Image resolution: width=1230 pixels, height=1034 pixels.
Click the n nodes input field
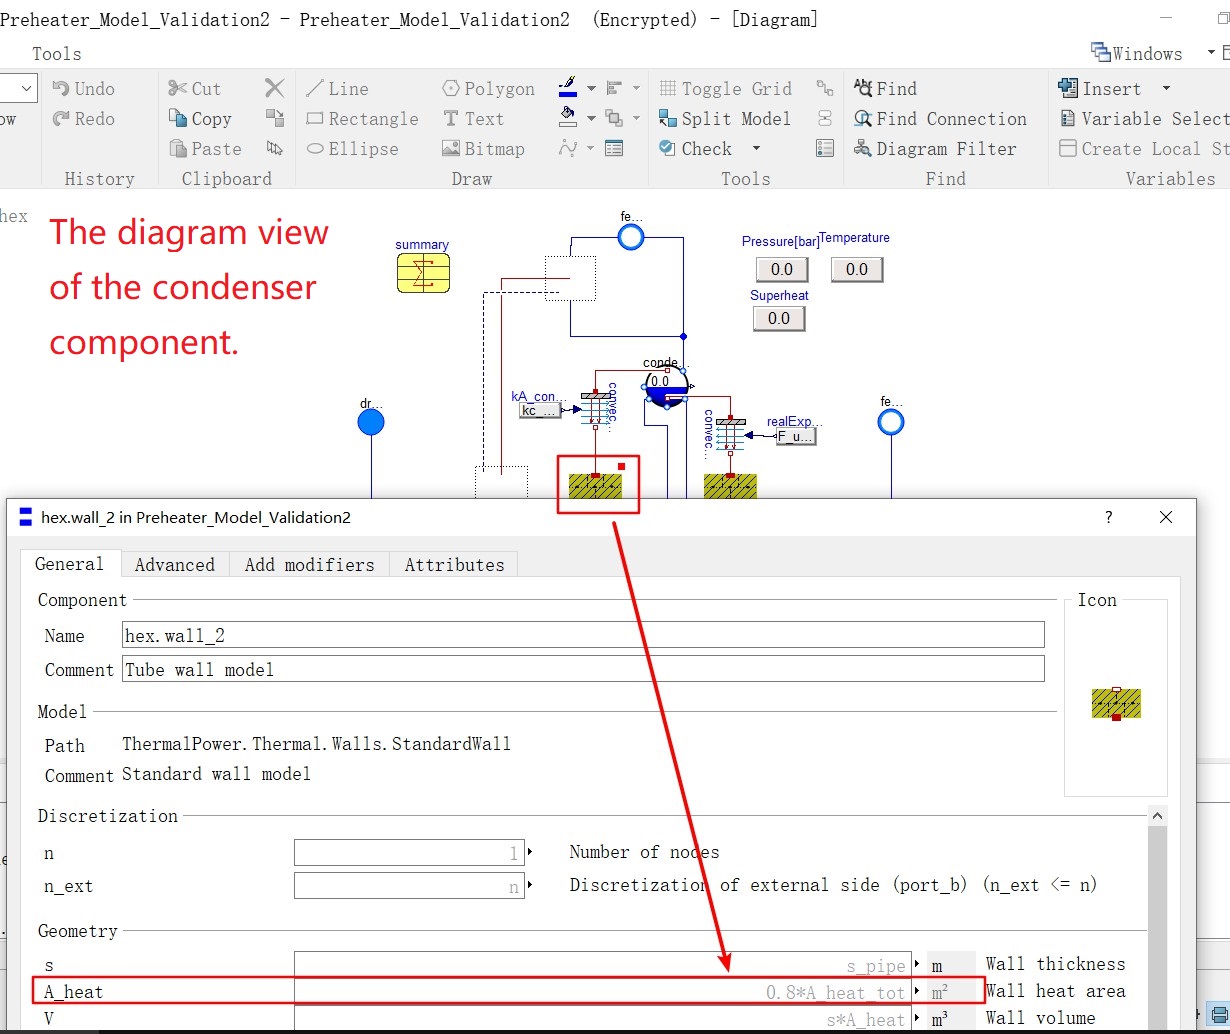pos(409,853)
